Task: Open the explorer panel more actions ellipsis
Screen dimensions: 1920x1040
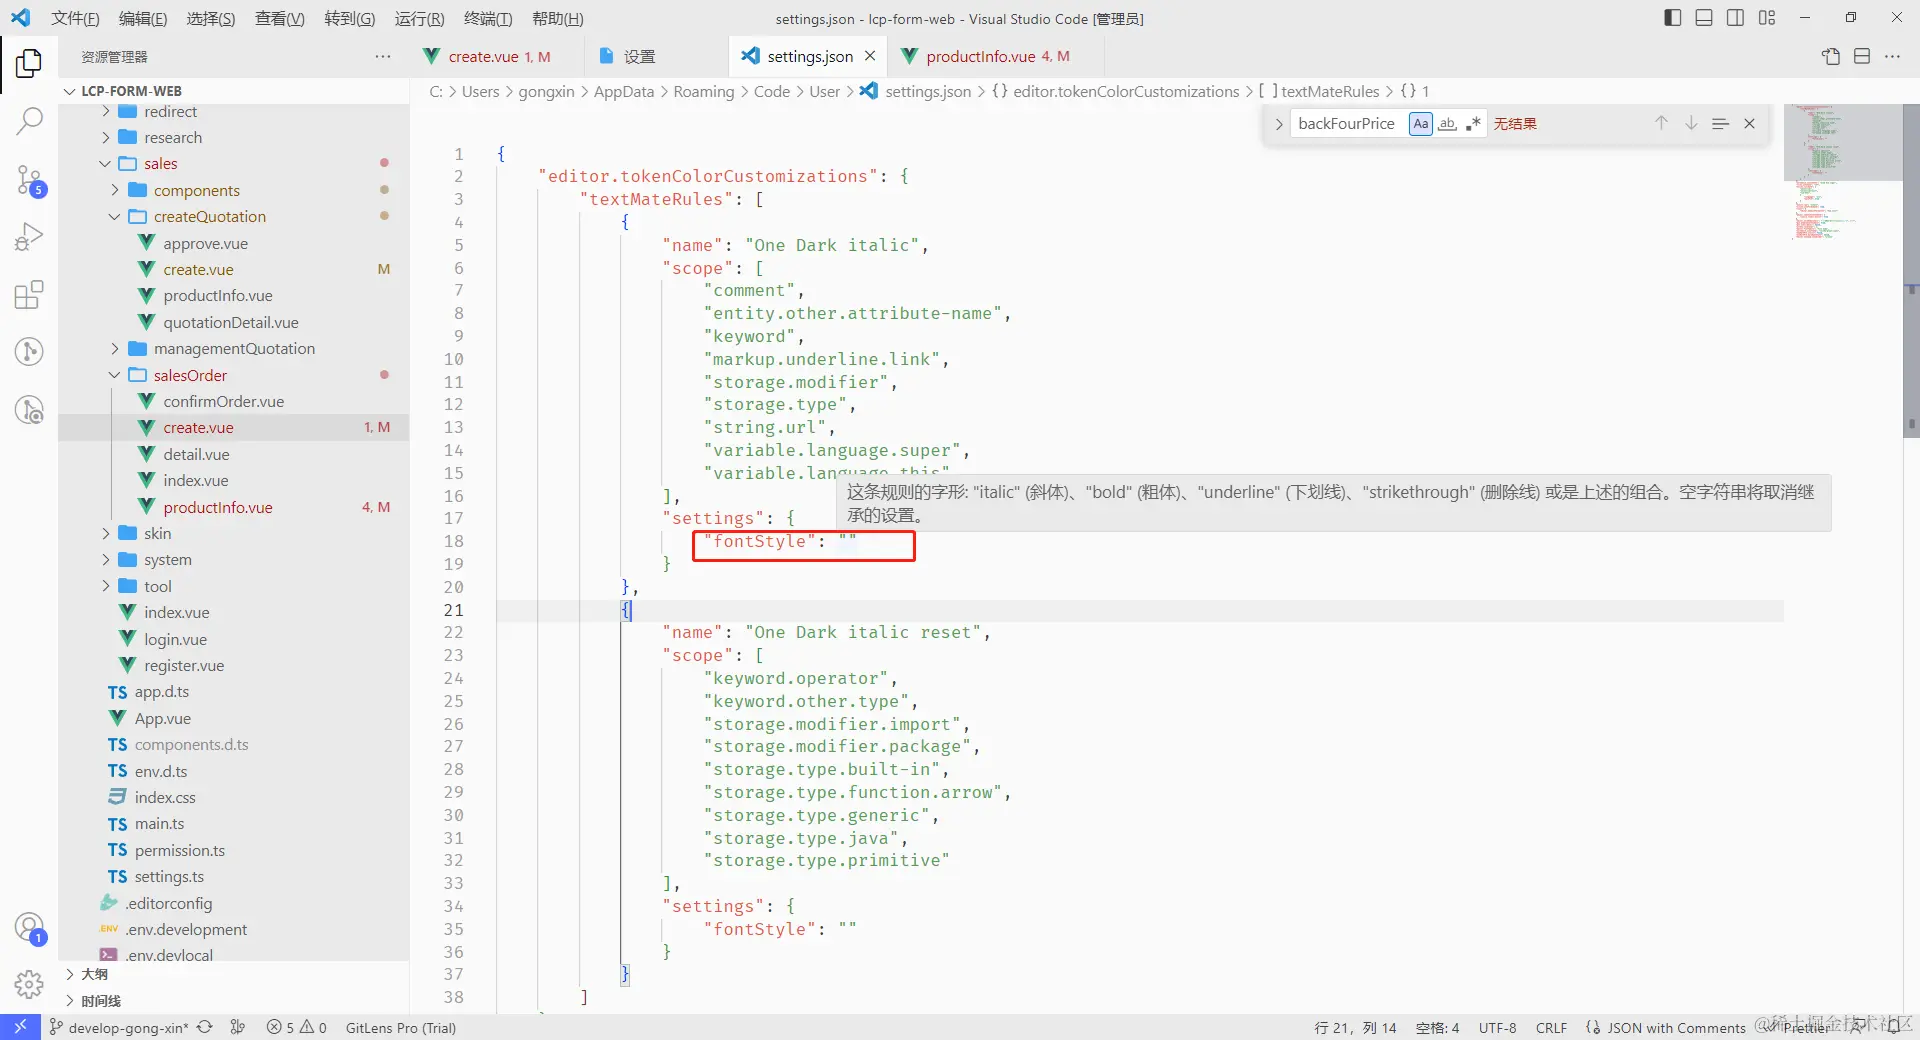Action: [383, 57]
